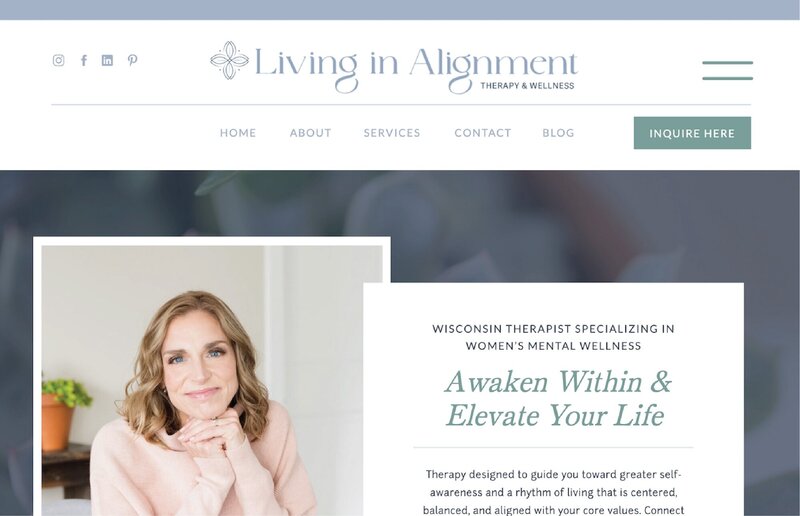Image resolution: width=800 pixels, height=516 pixels.
Task: Open the LinkedIn social icon
Action: tap(107, 60)
